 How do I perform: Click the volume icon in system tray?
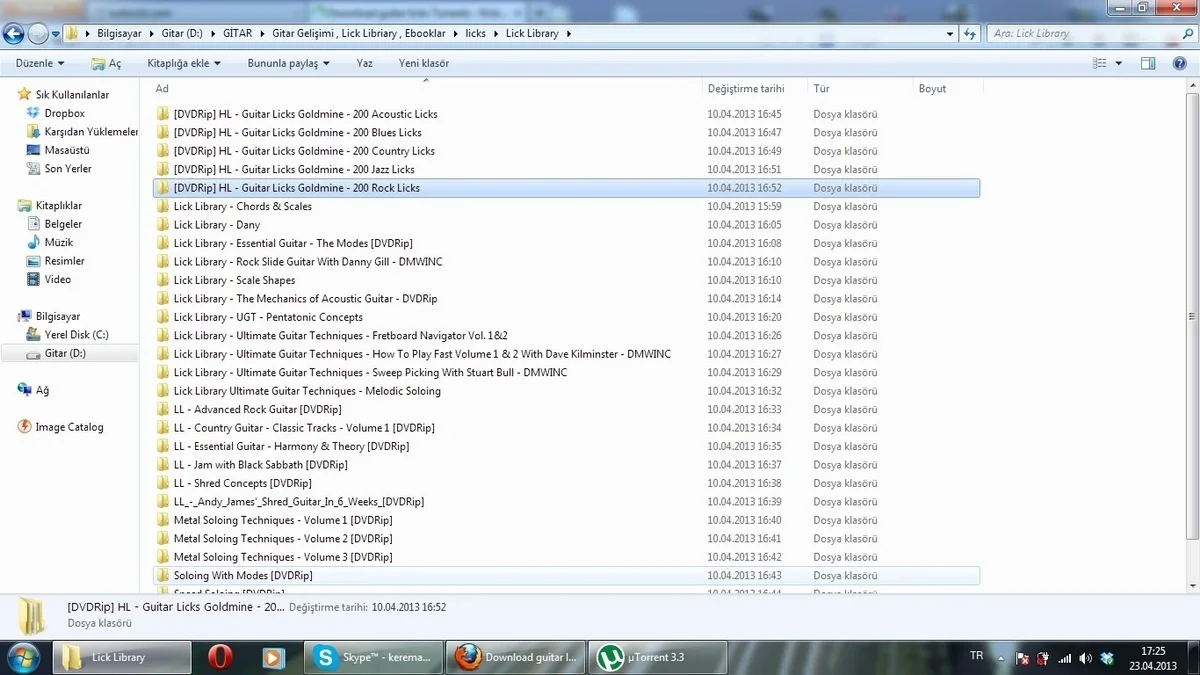coord(1084,657)
